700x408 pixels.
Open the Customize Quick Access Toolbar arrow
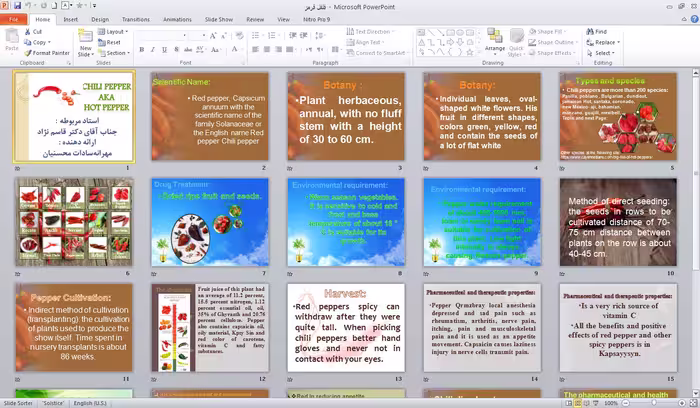pyautogui.click(x=95, y=6)
